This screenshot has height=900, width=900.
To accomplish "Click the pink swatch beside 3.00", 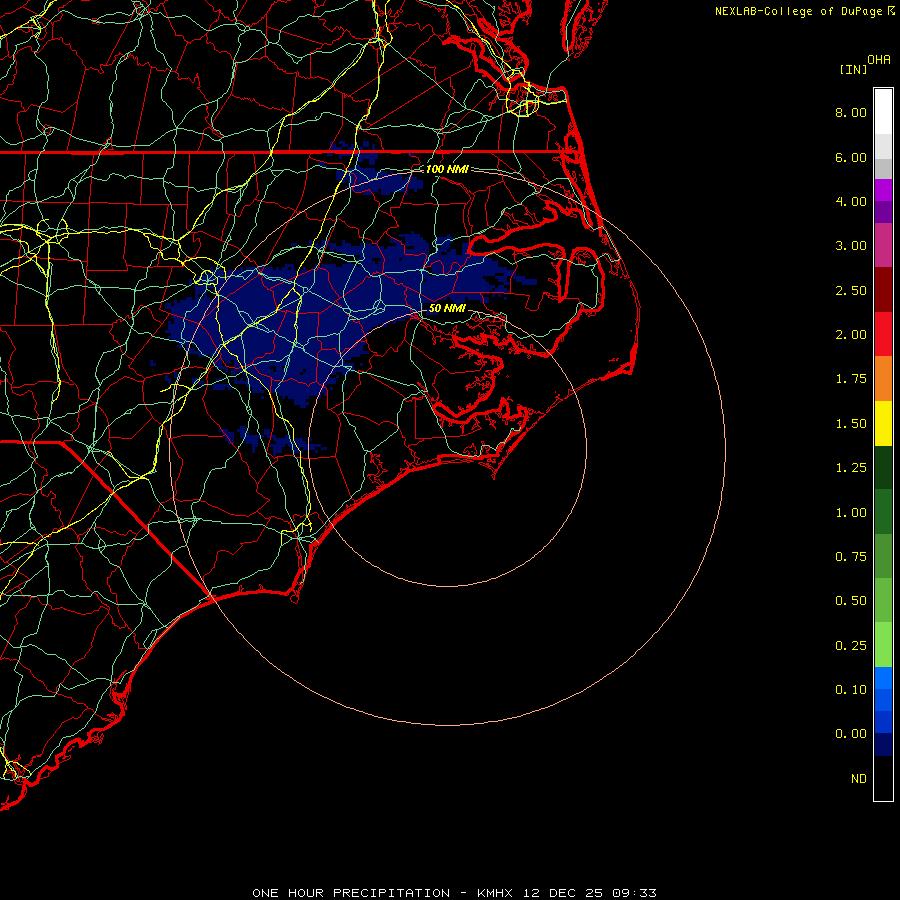I will tap(883, 245).
